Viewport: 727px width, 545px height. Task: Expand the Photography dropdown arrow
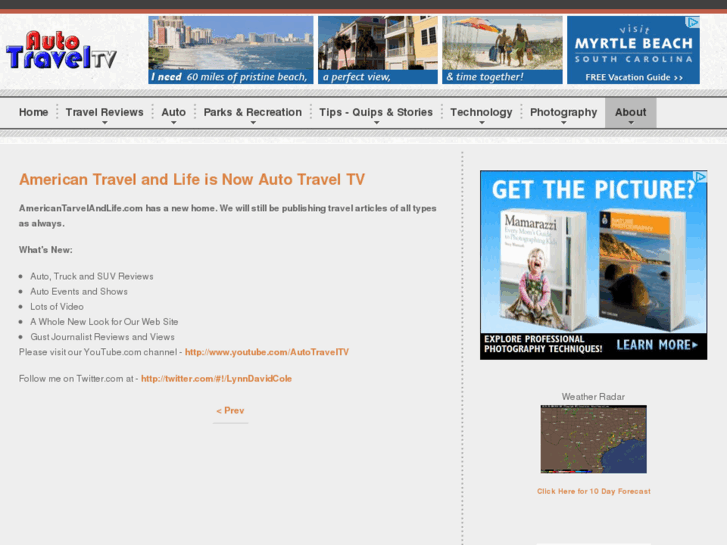564,123
